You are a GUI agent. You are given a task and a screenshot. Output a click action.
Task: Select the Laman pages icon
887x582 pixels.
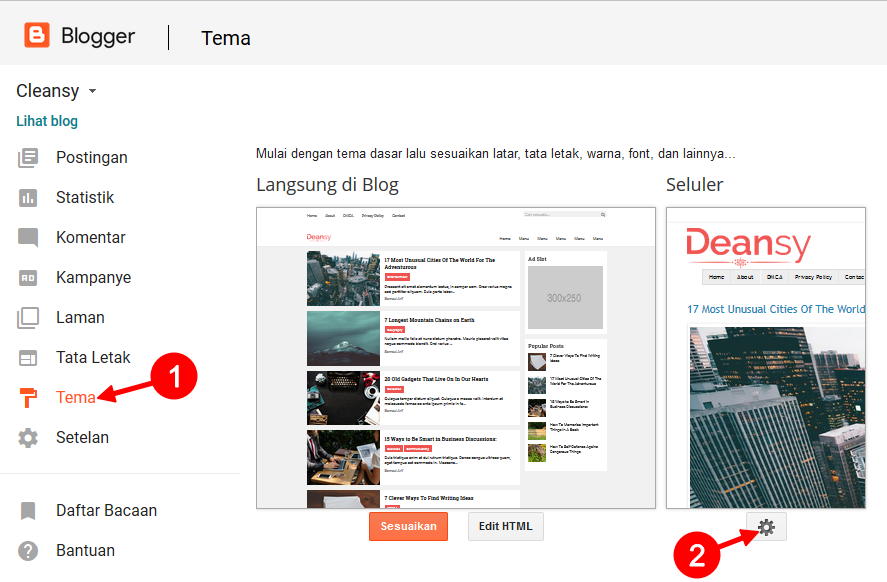coord(28,318)
